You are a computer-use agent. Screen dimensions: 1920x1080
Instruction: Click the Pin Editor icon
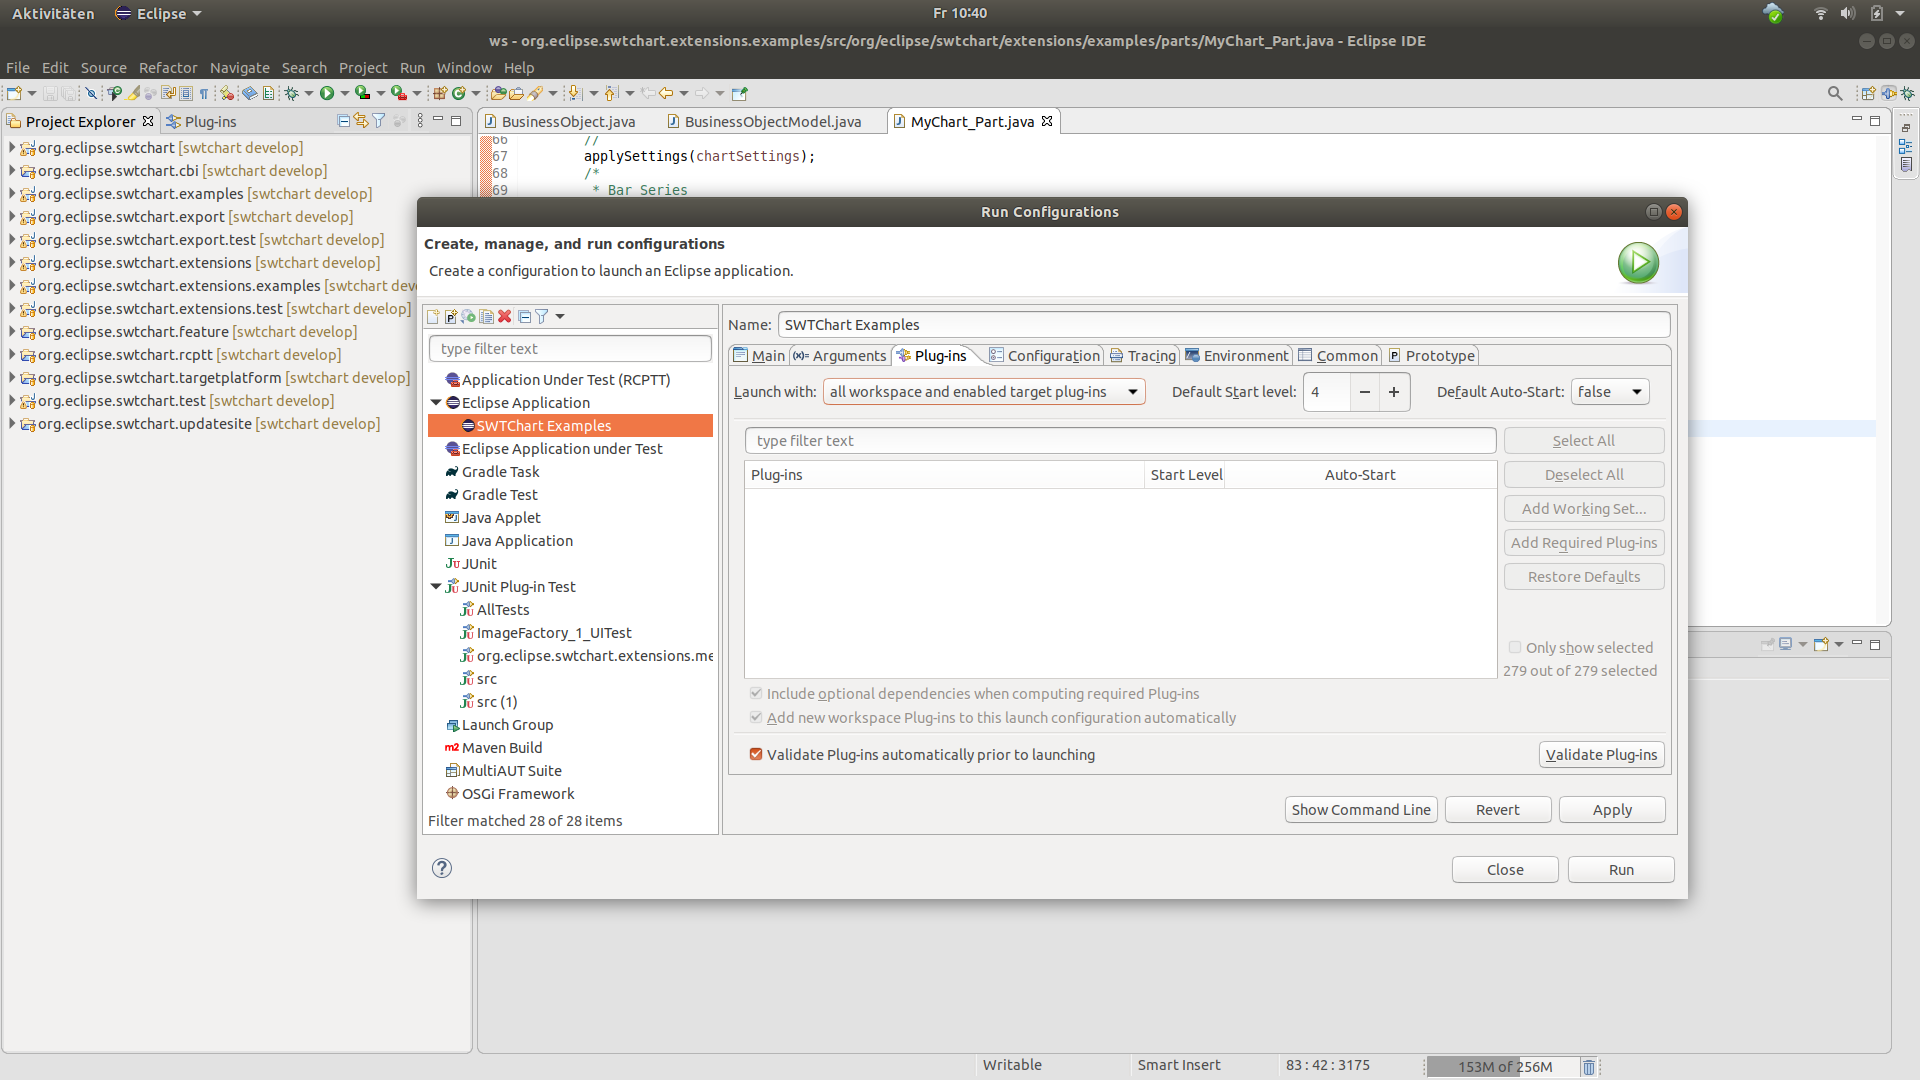click(740, 93)
